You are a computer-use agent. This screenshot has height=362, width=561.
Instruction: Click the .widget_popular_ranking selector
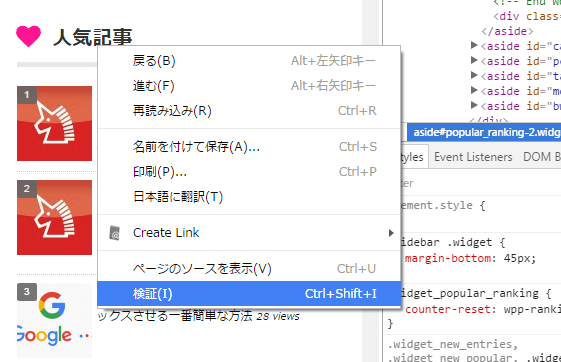pos(469,293)
